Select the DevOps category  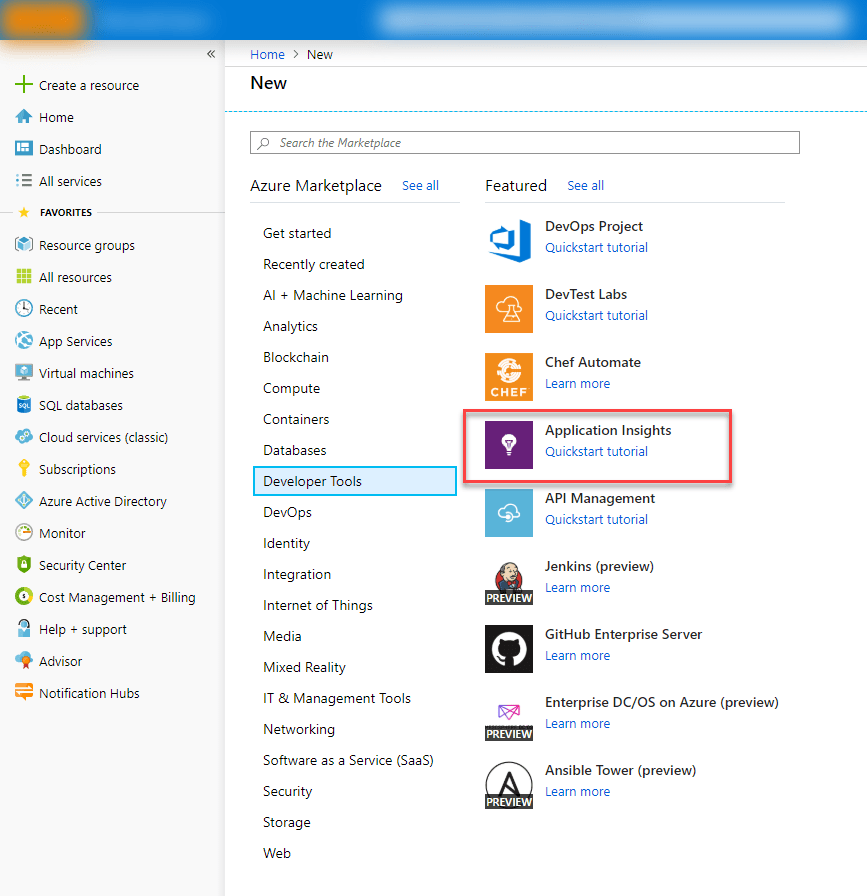coord(287,512)
